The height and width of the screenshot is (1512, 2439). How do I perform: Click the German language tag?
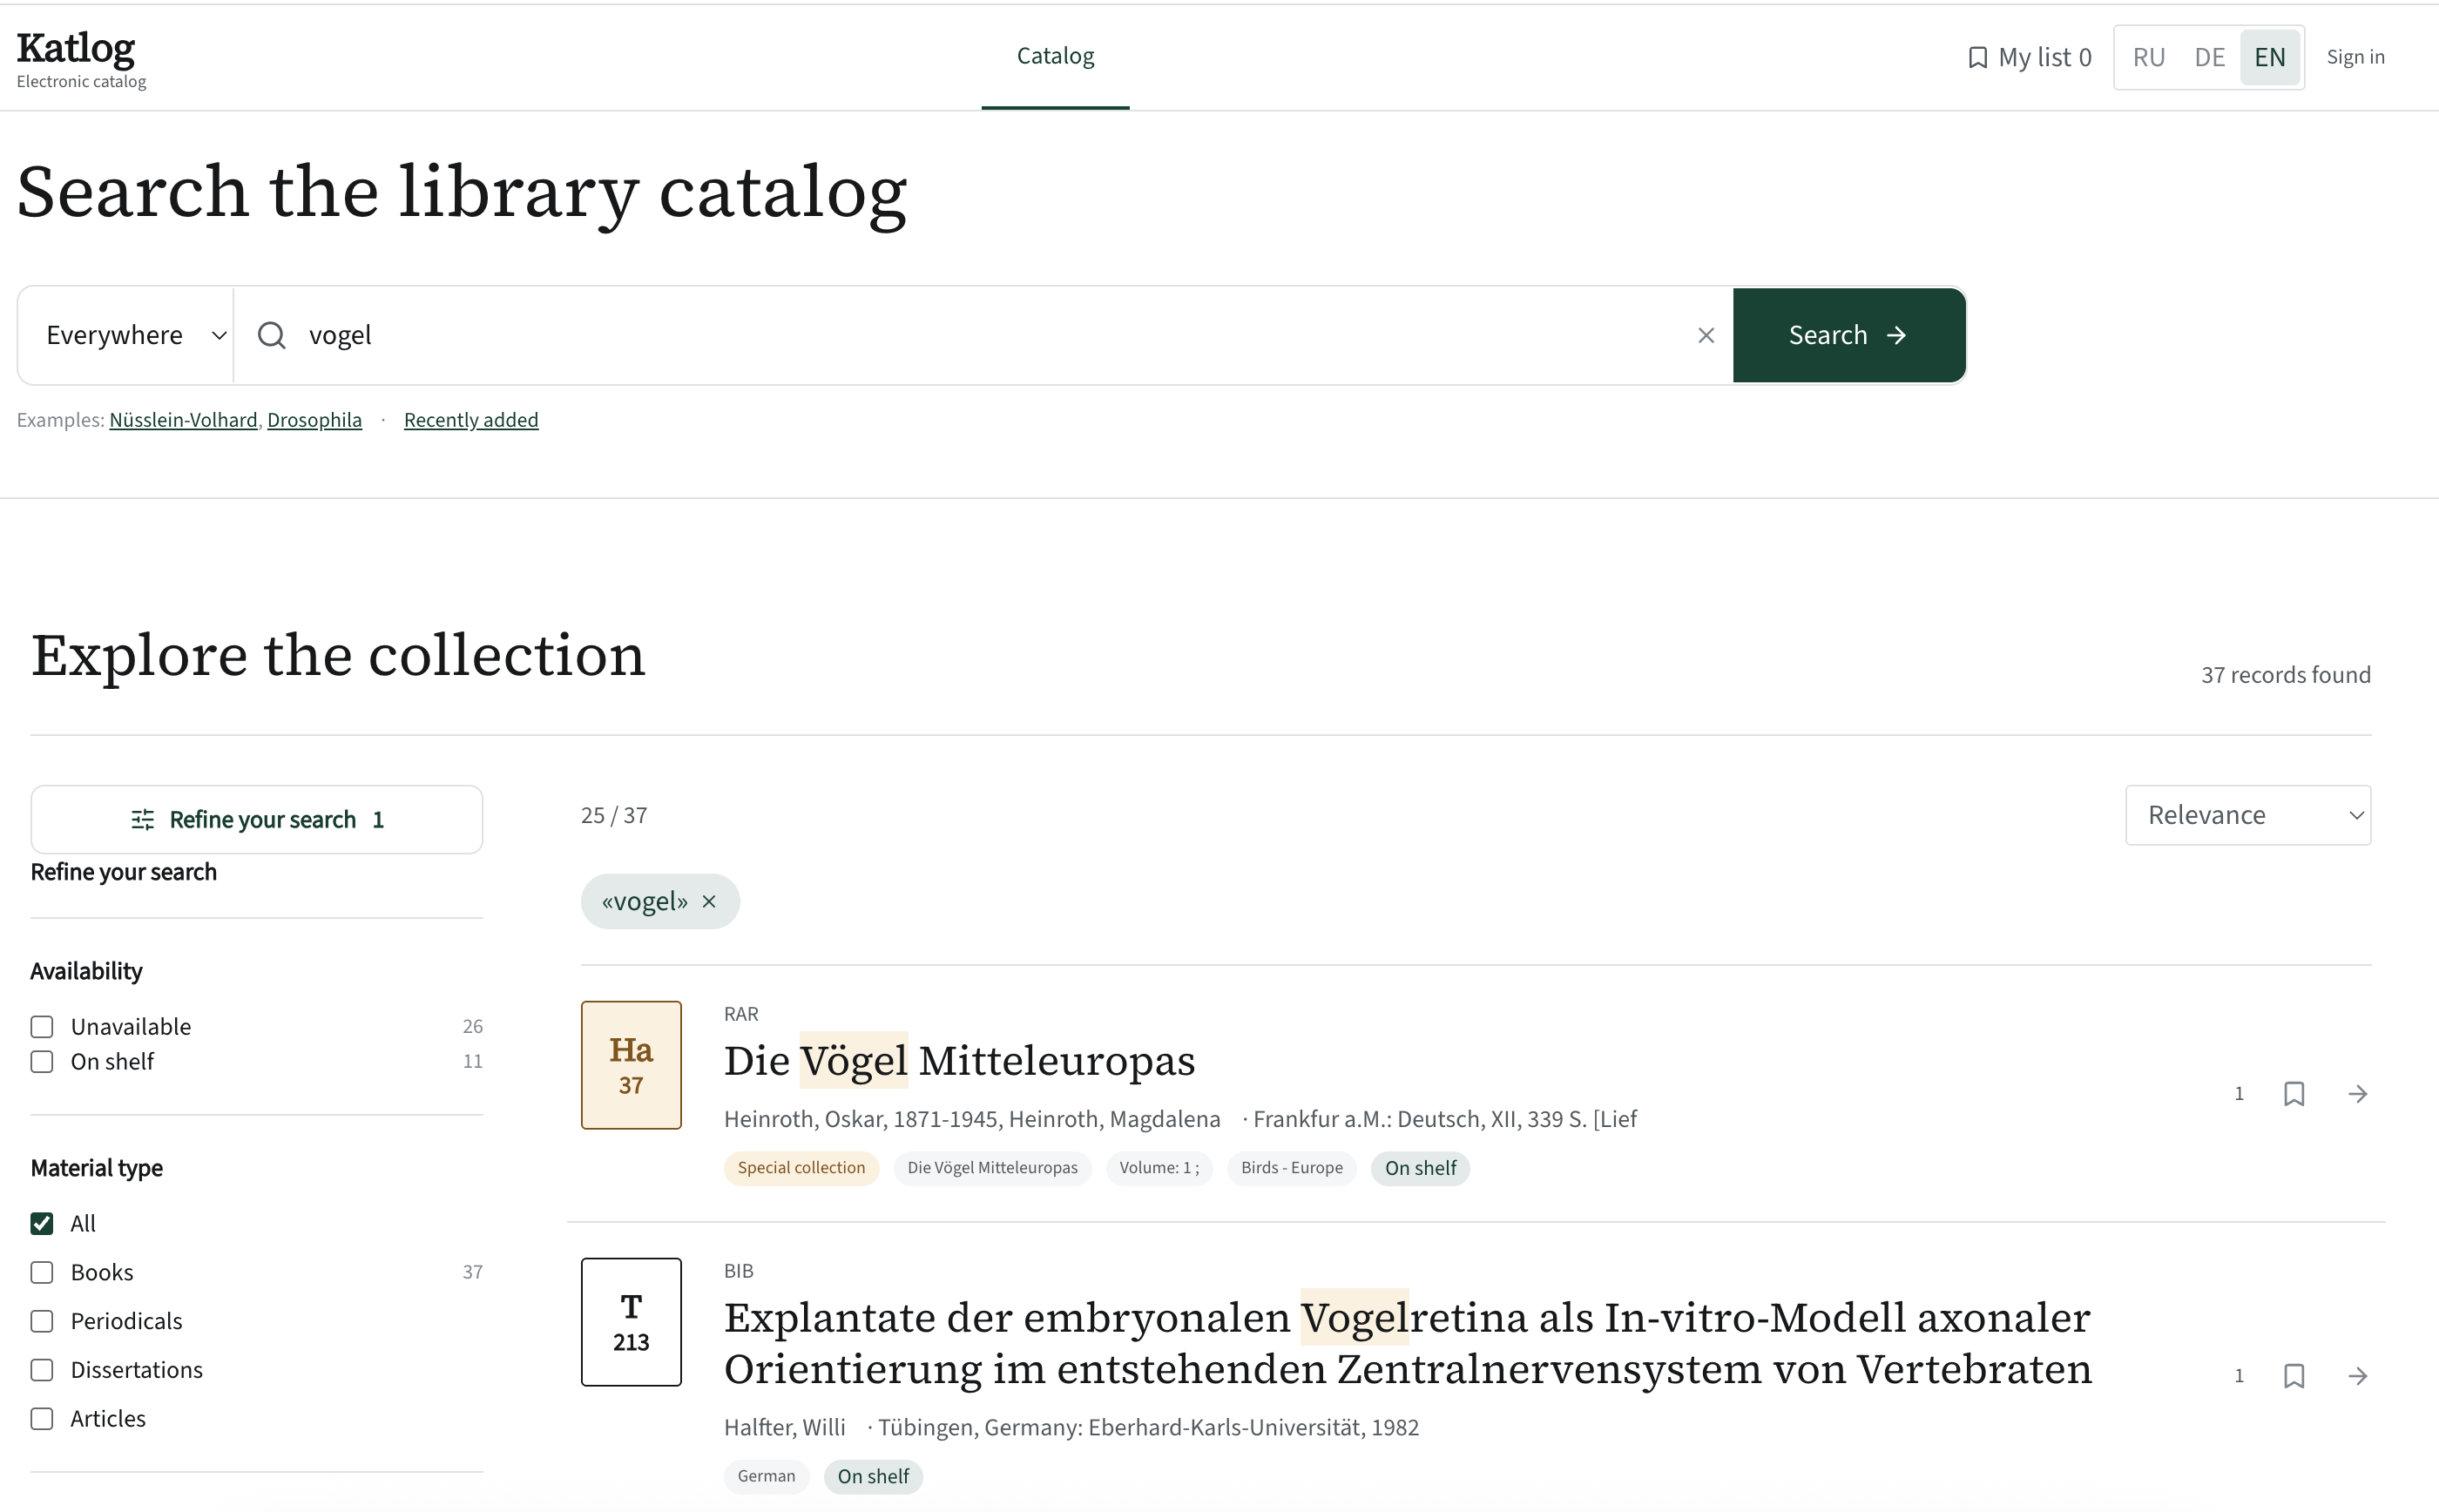766,1477
